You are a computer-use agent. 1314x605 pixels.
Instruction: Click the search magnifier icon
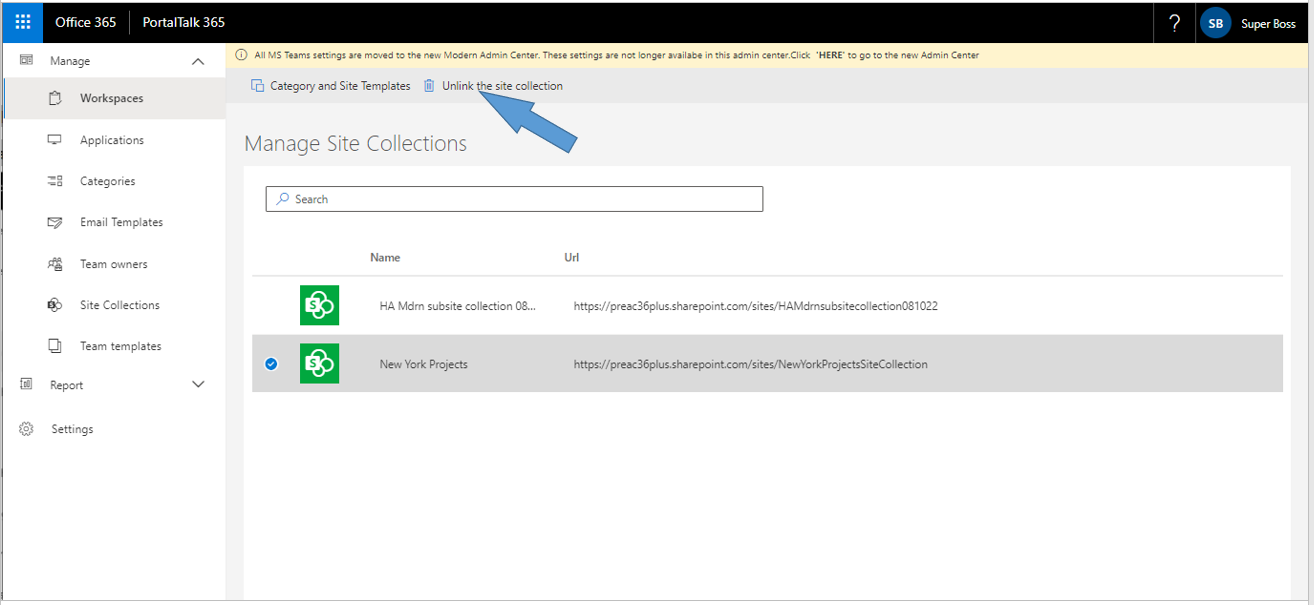(283, 199)
